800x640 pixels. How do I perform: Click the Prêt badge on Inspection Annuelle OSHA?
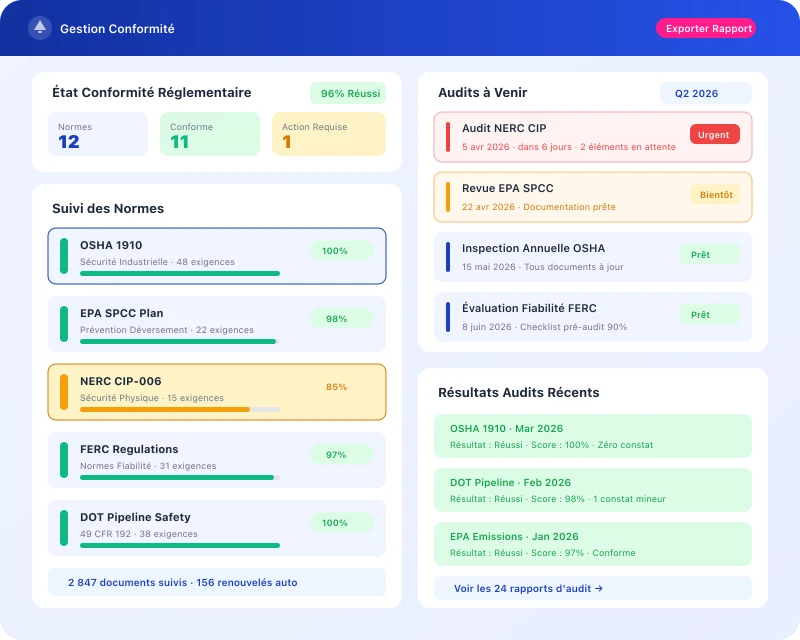pos(710,255)
